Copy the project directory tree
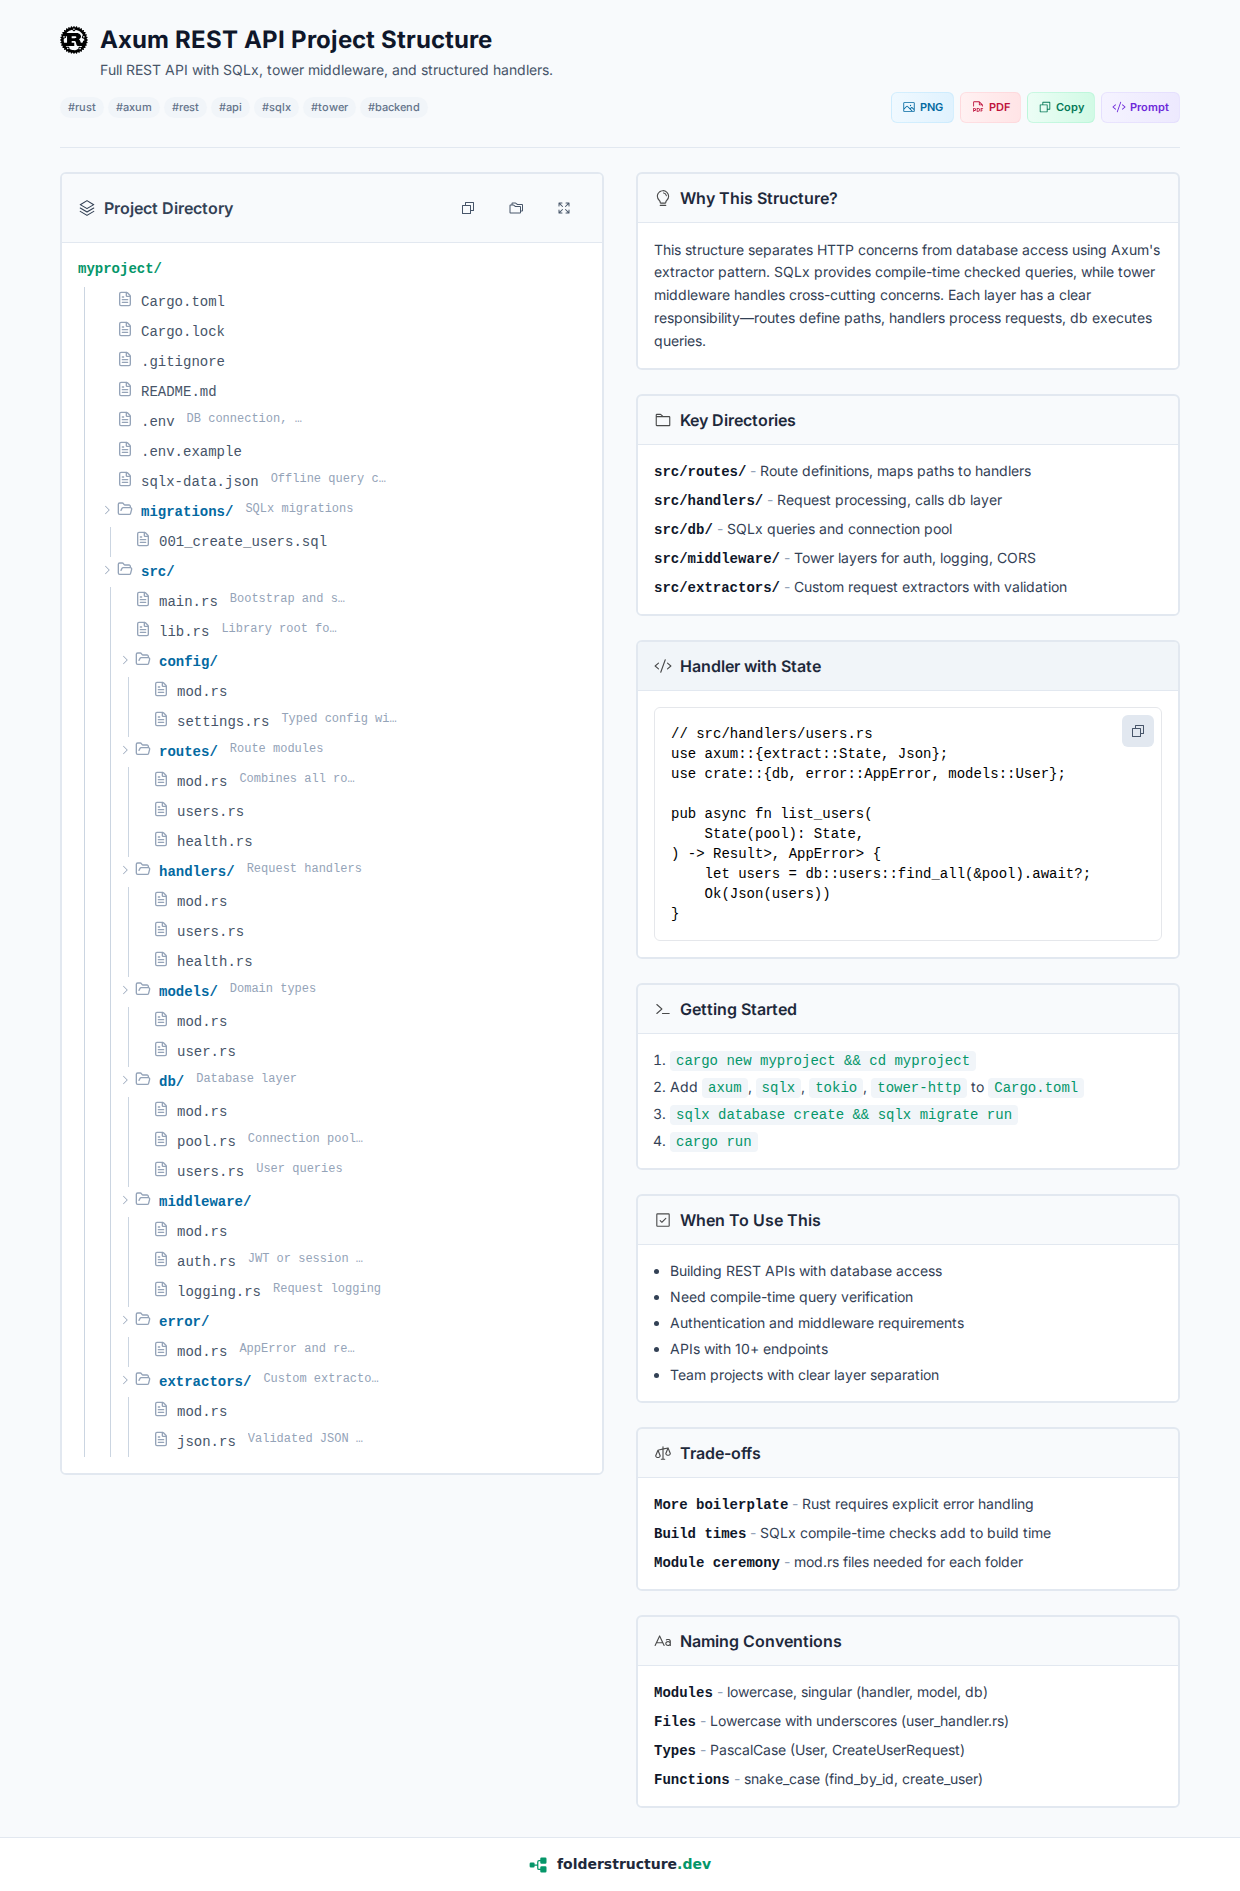The height and width of the screenshot is (1891, 1240). (468, 208)
